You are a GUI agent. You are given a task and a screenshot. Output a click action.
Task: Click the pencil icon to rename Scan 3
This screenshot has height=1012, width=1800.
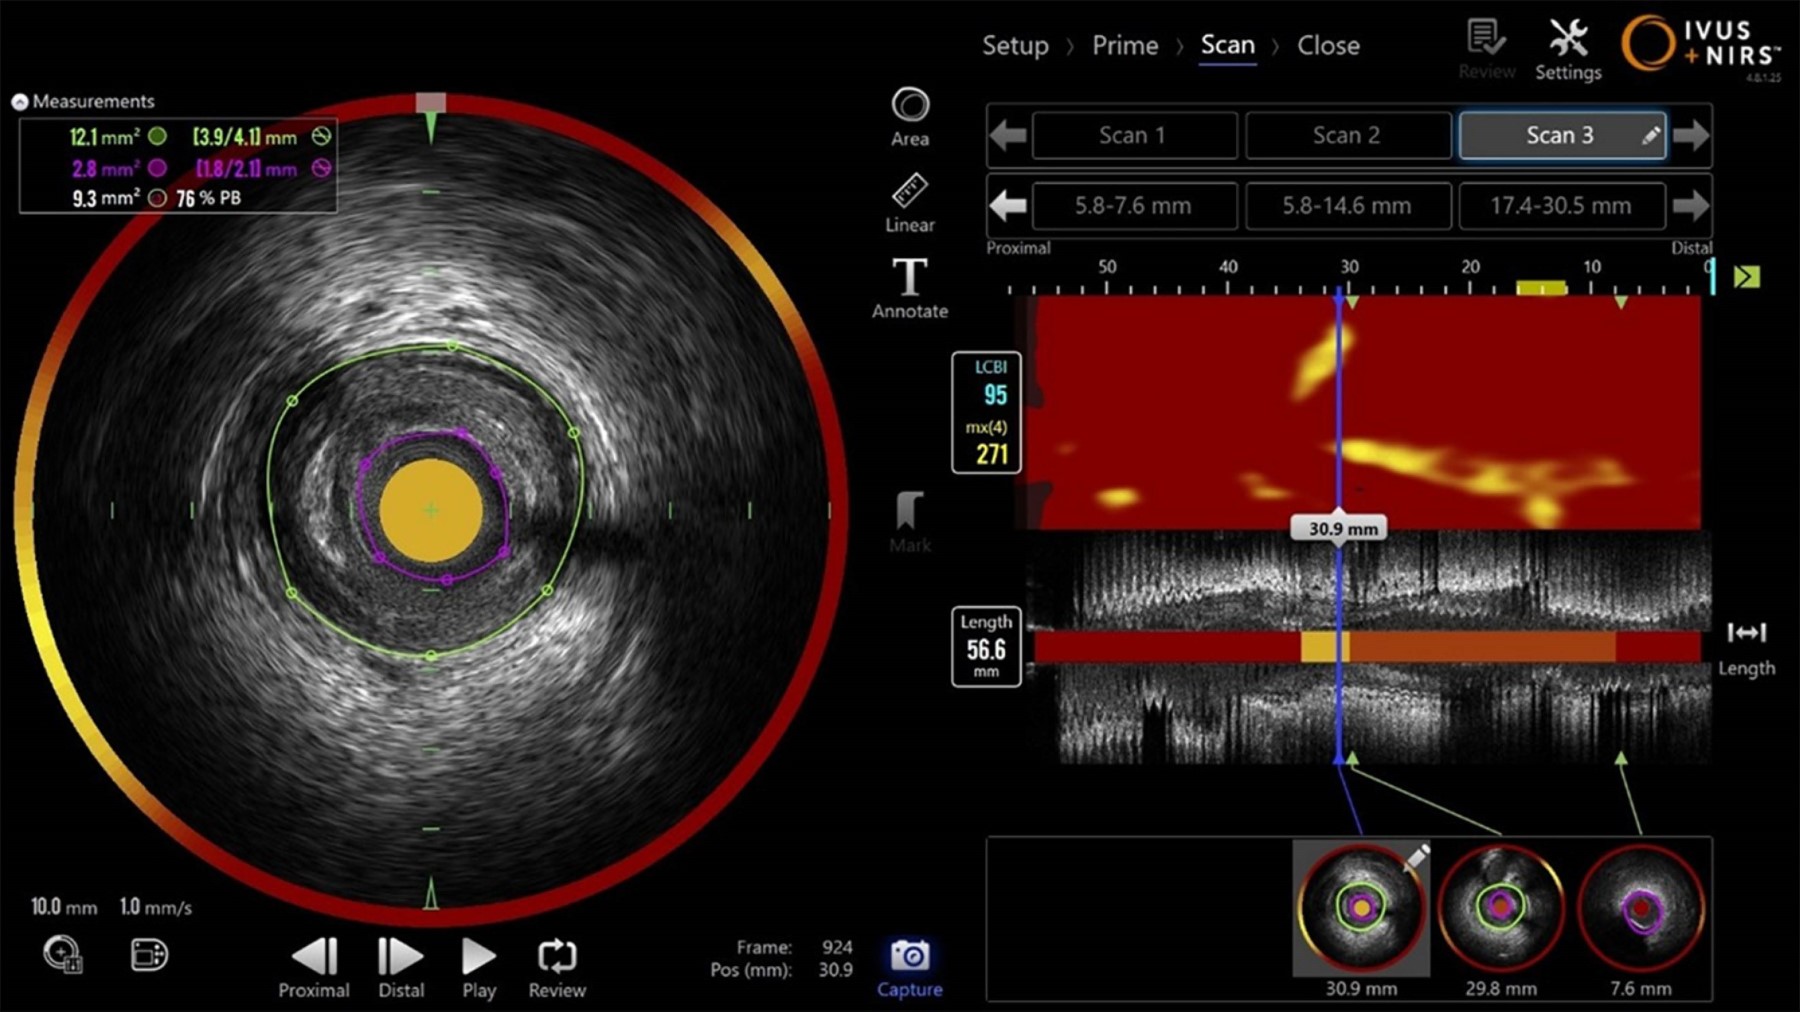click(x=1650, y=135)
